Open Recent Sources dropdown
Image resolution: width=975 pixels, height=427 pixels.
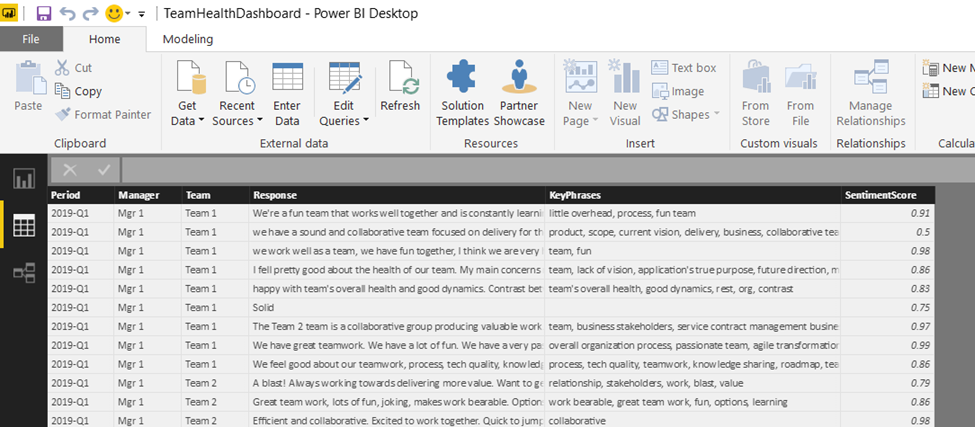tap(238, 93)
